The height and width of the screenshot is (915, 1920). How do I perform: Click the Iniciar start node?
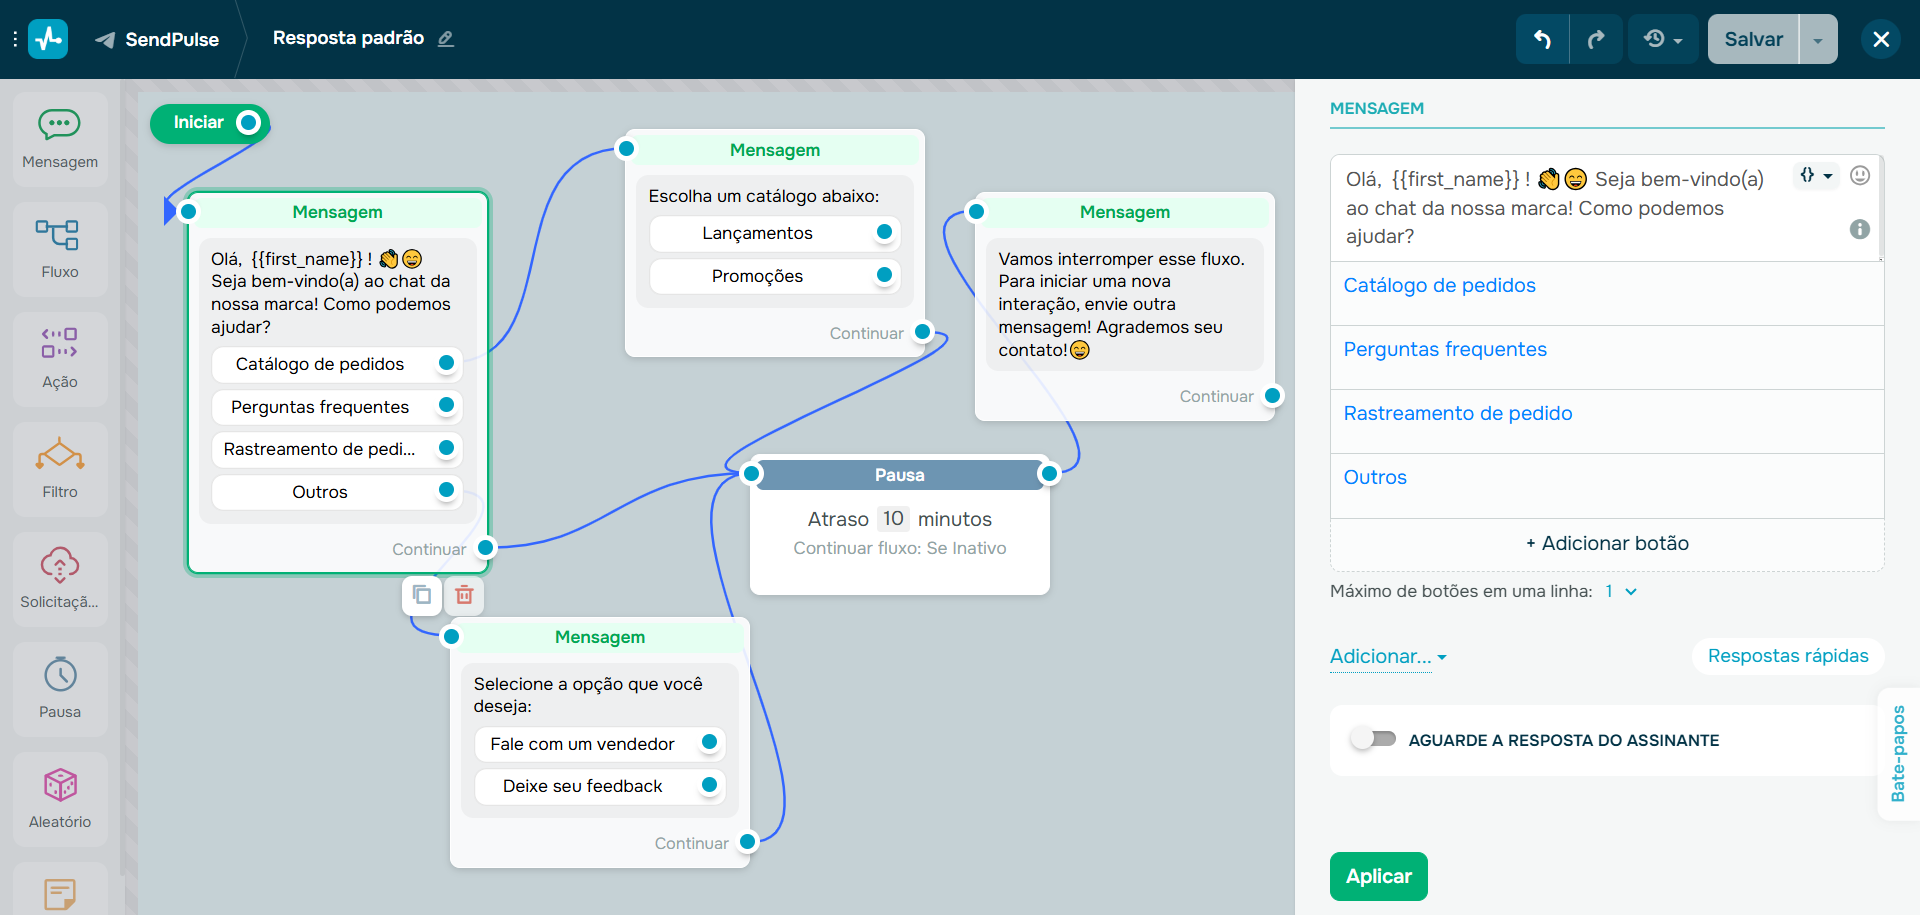209,122
